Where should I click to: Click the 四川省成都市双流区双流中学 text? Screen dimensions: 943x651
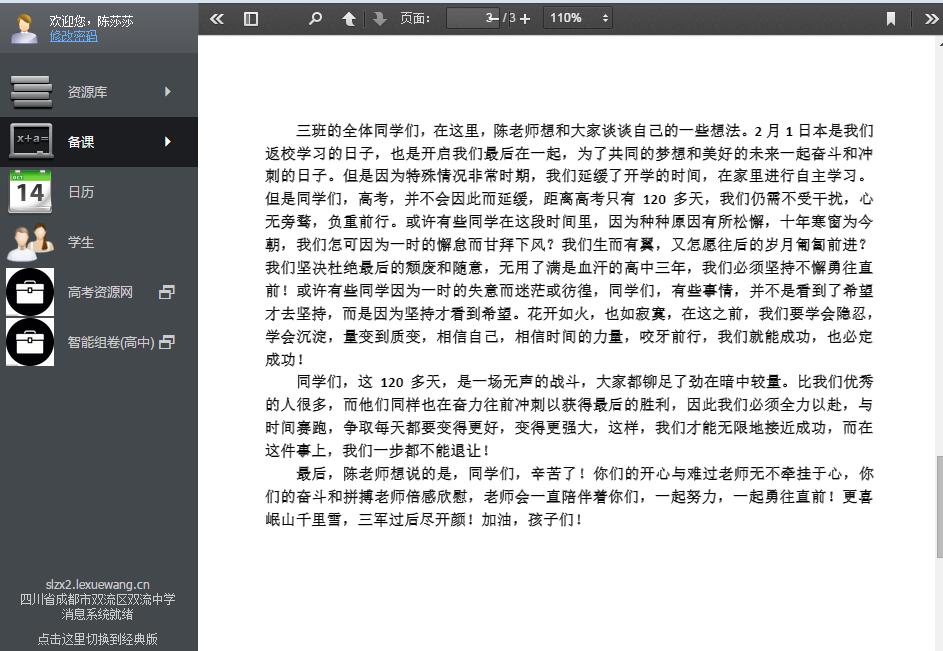point(97,599)
